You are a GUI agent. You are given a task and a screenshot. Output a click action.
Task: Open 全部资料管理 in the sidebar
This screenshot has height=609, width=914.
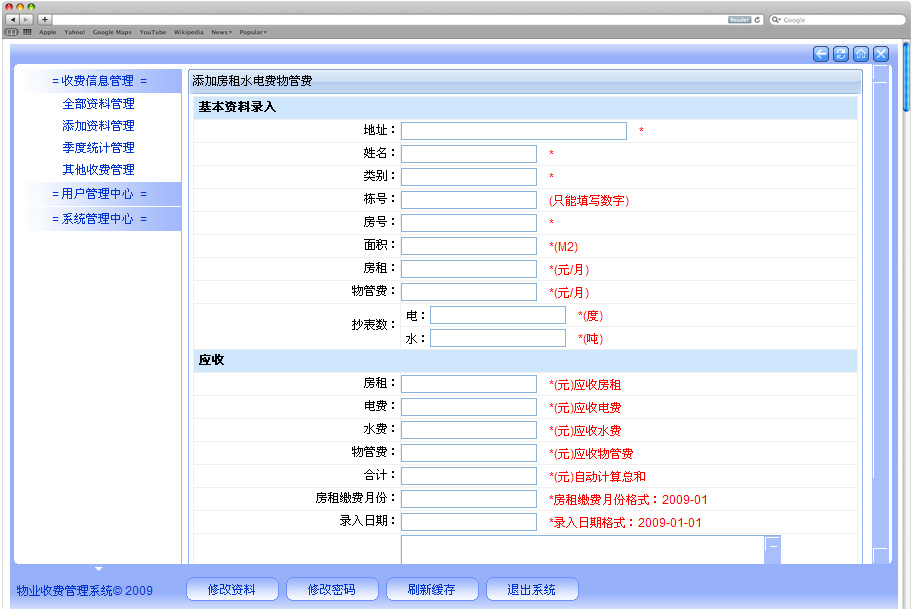tap(98, 104)
